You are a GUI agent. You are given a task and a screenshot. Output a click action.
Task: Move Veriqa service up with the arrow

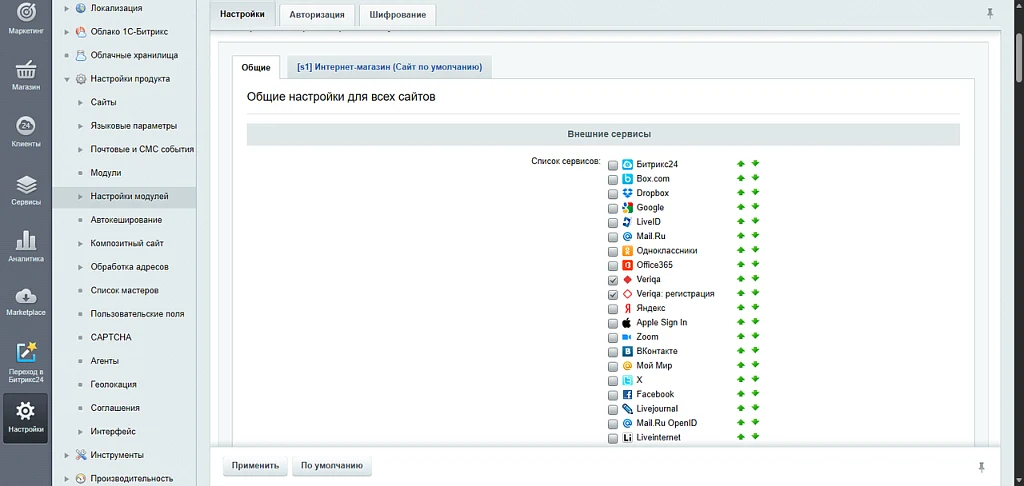coord(741,279)
